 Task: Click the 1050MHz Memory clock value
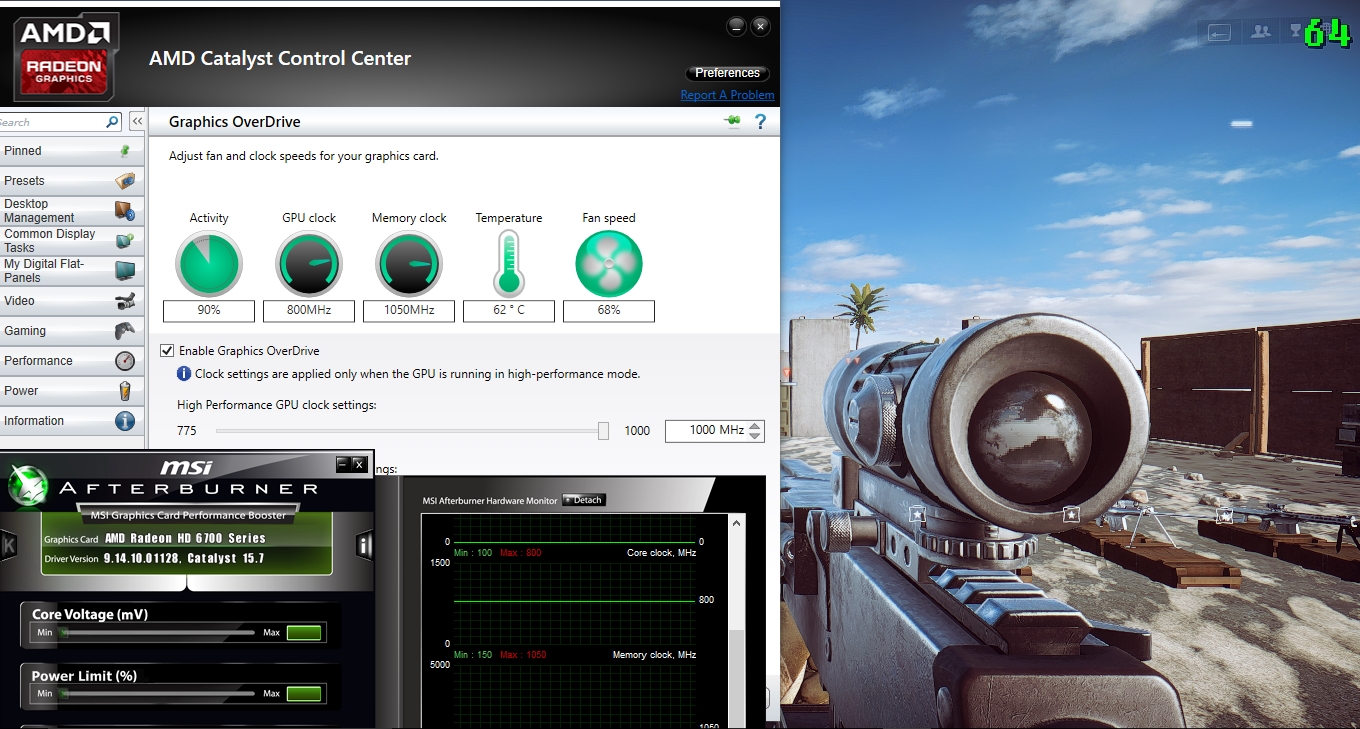point(409,311)
